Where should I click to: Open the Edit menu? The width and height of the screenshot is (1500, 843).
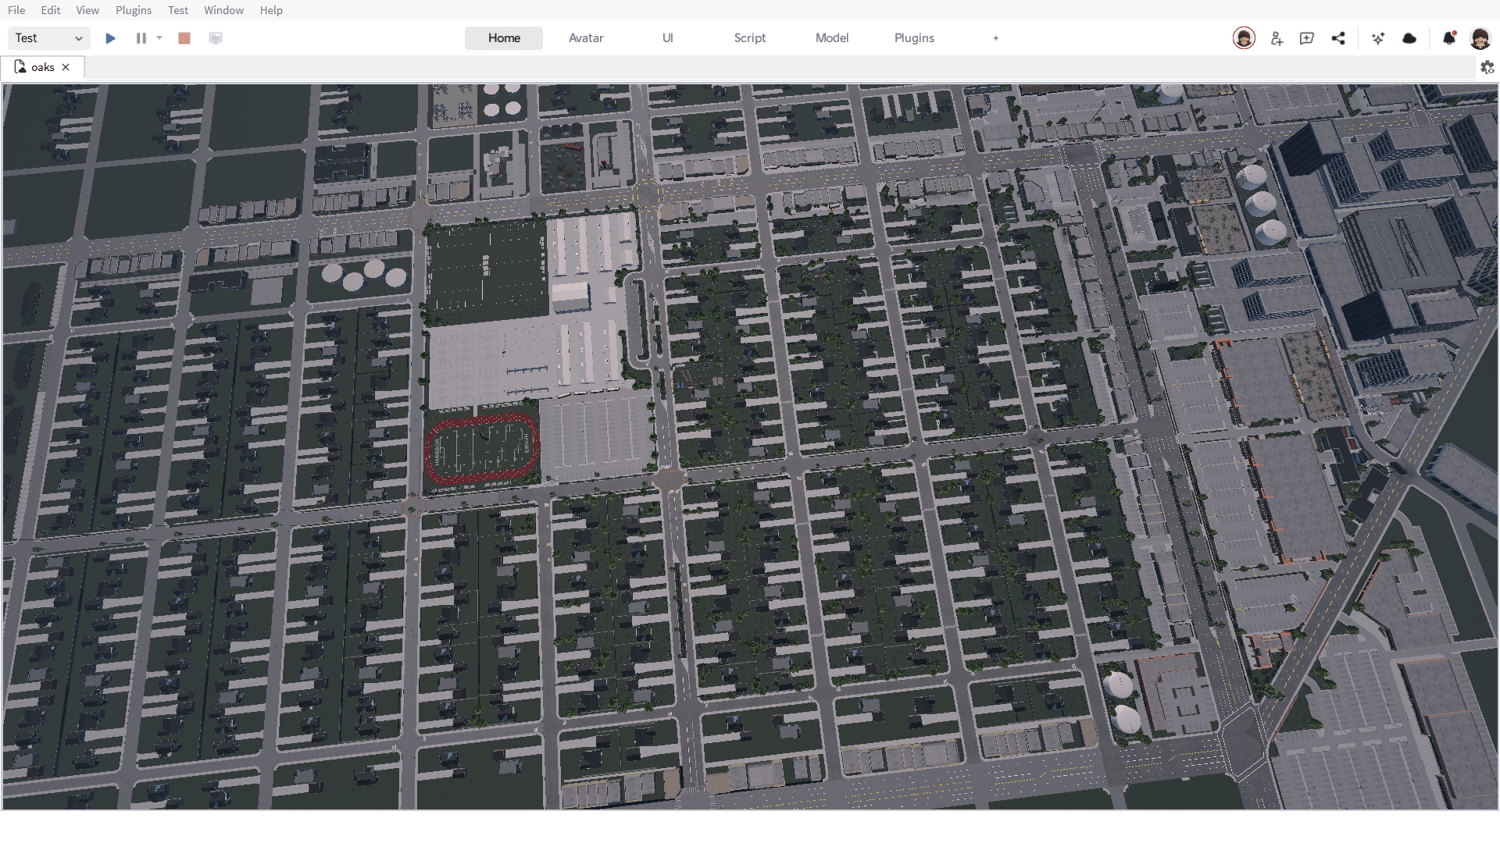[51, 10]
